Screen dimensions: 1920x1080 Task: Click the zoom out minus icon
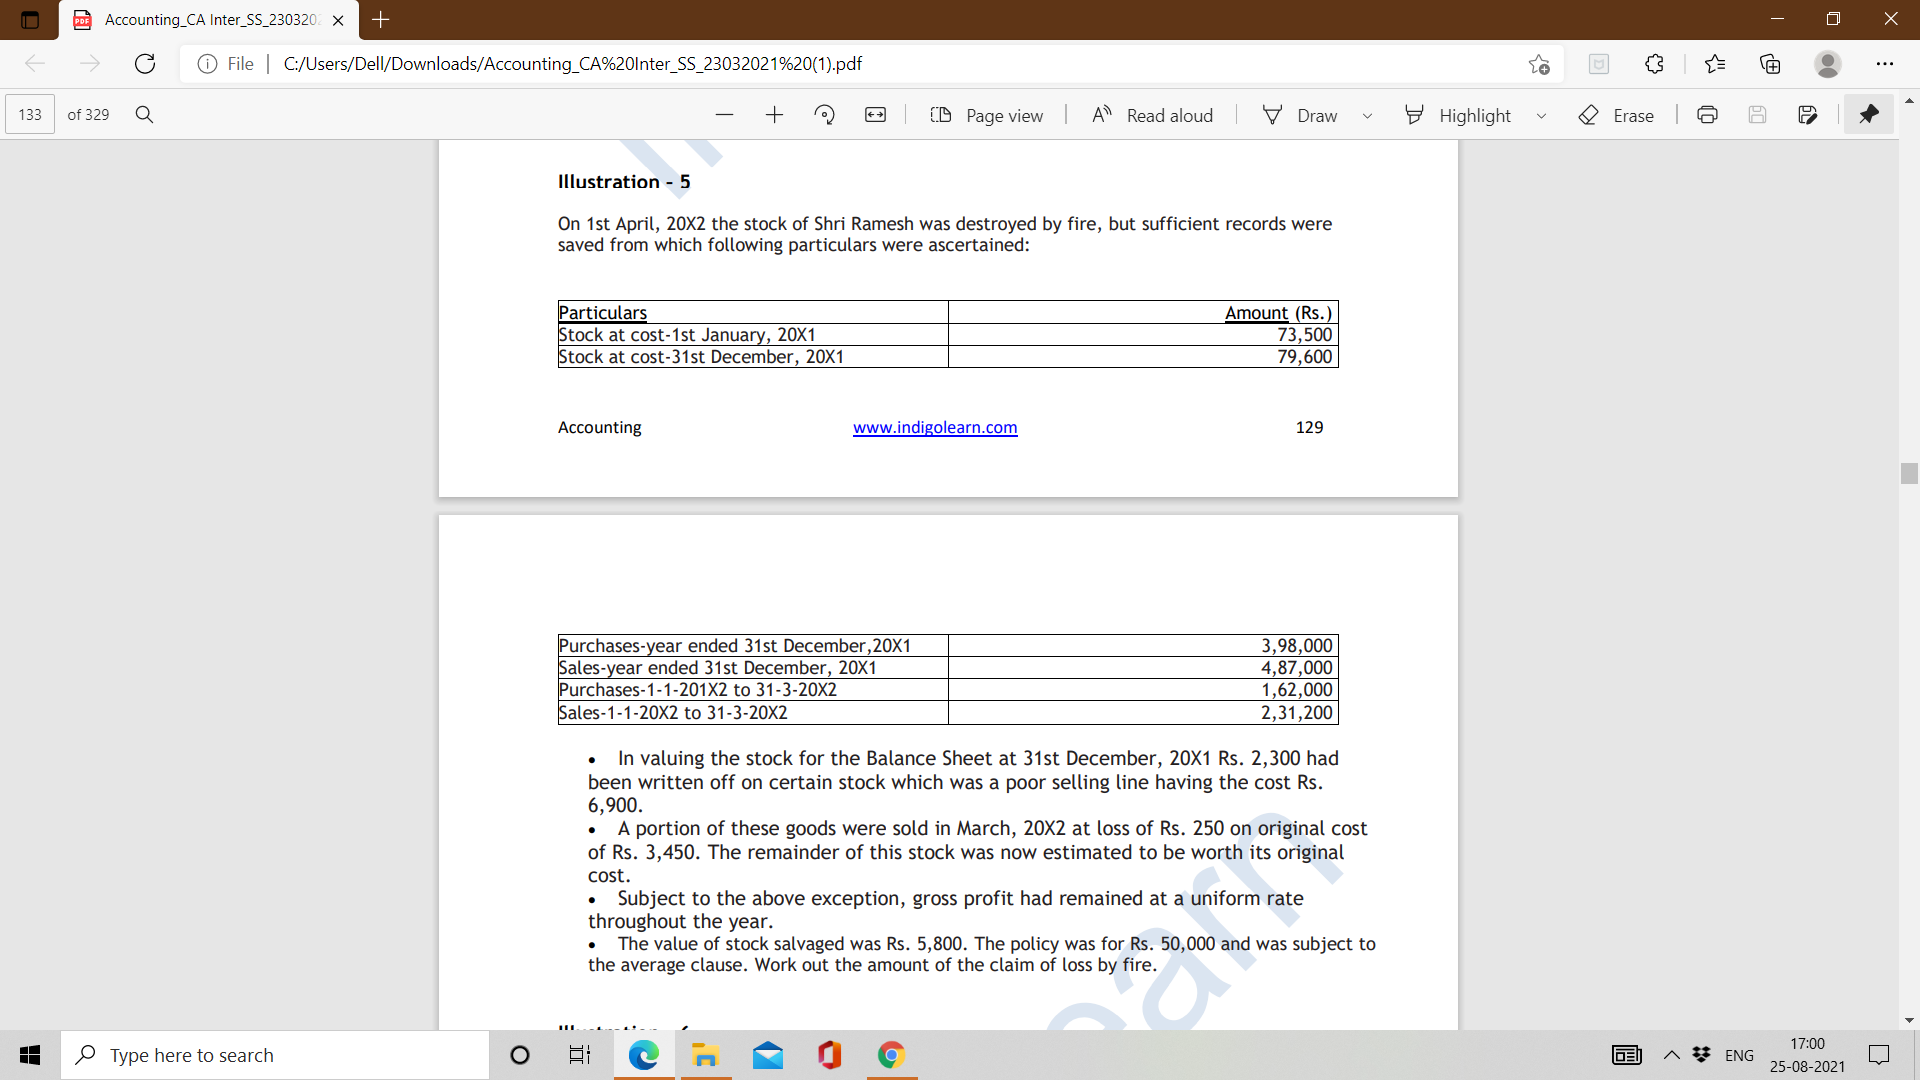pyautogui.click(x=724, y=115)
